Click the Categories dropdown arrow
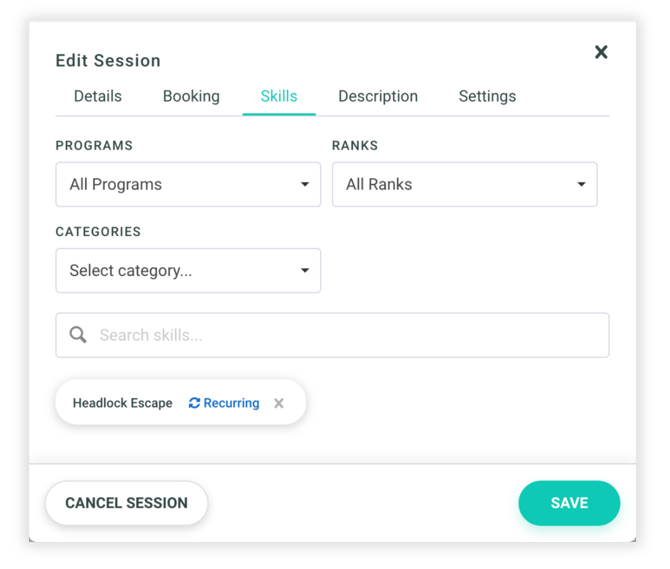 [x=305, y=271]
